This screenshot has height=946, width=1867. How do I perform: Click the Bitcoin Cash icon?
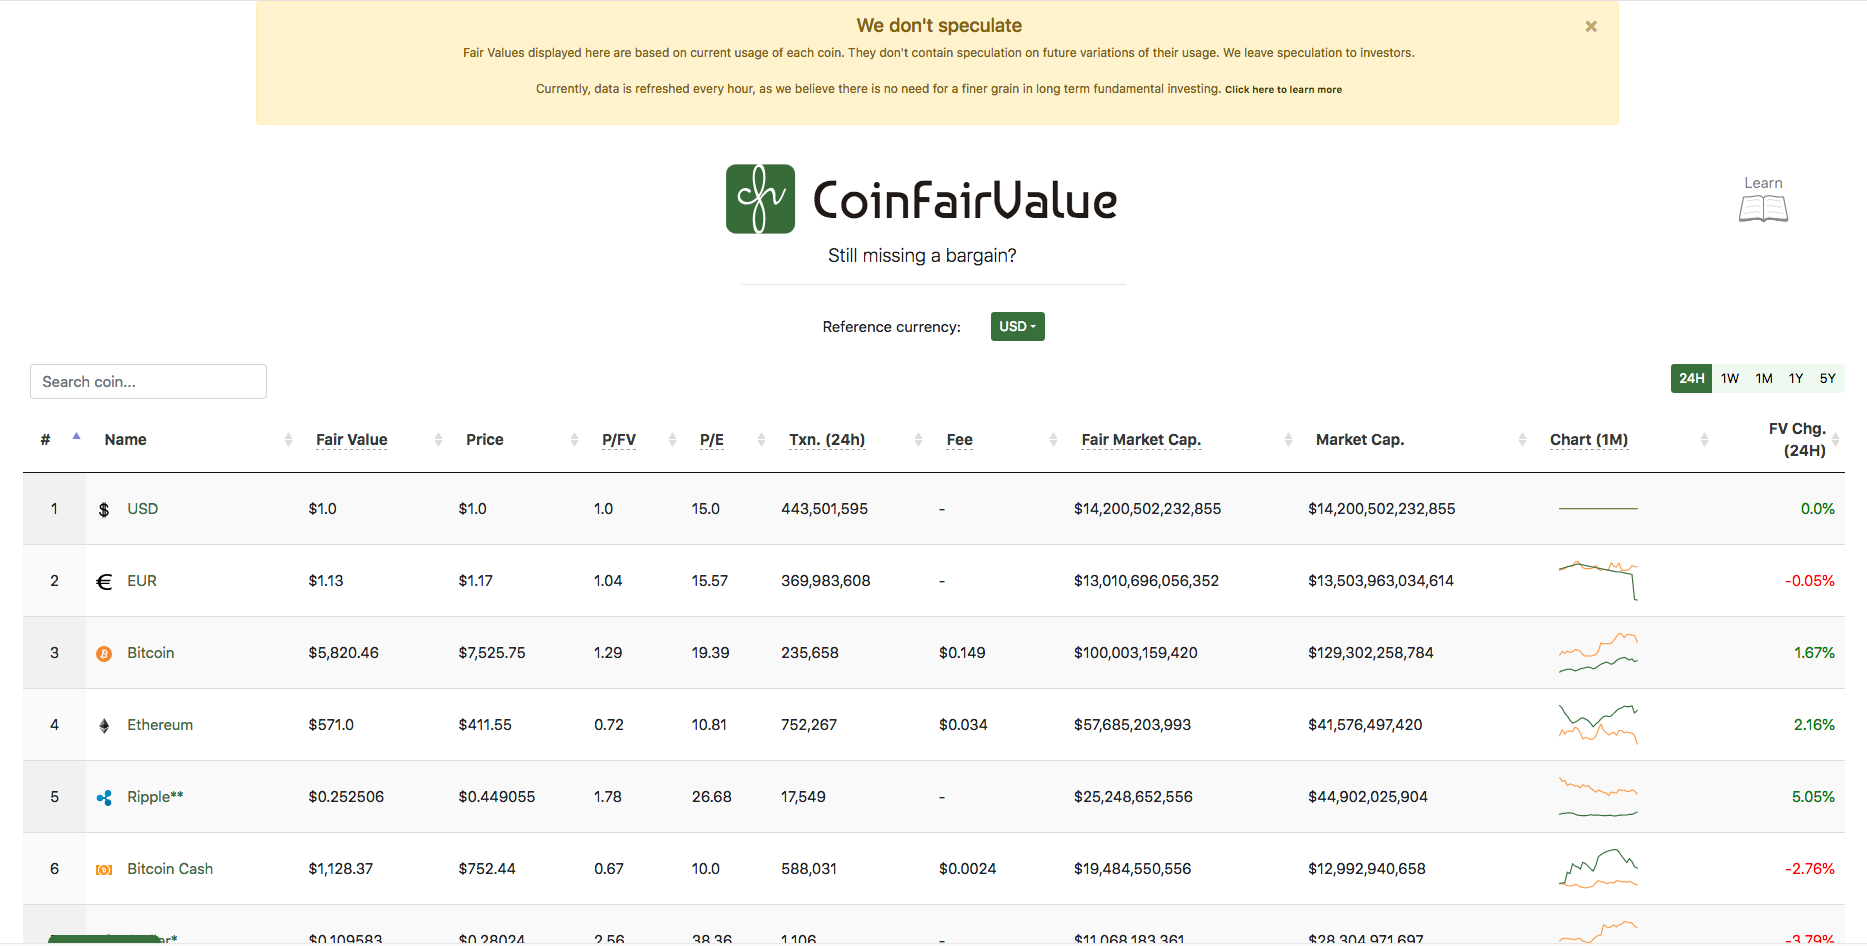104,870
